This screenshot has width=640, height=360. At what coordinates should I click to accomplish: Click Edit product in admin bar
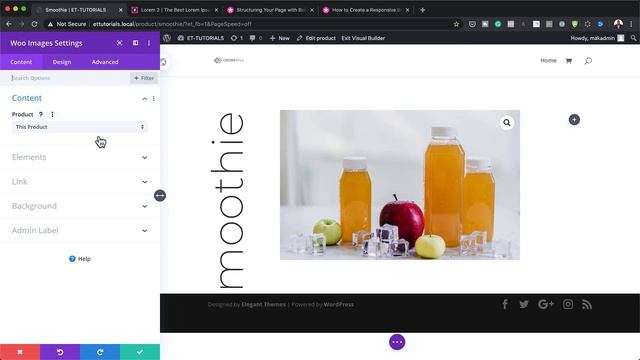pos(316,38)
